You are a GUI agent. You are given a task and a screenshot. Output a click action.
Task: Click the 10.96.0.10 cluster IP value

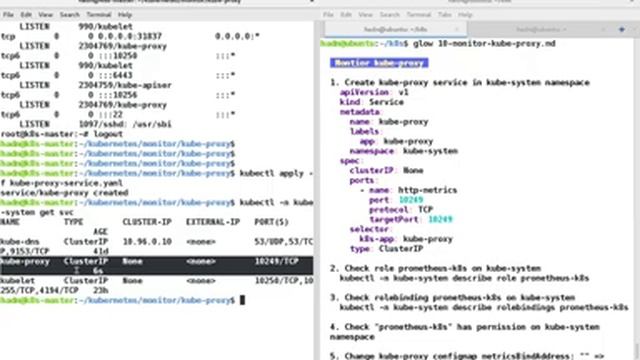pyautogui.click(x=147, y=242)
